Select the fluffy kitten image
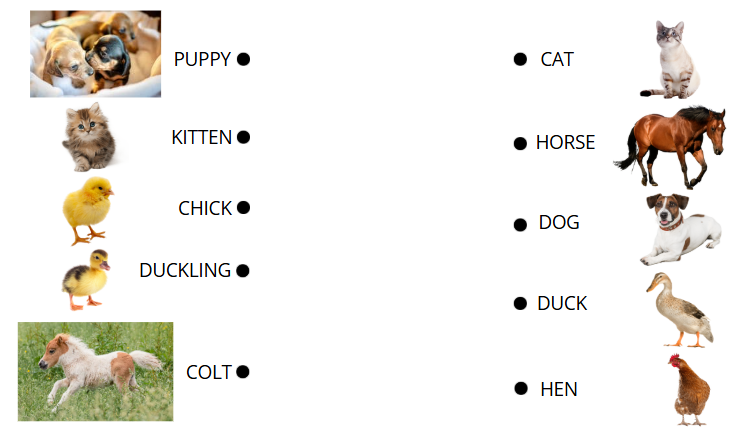The width and height of the screenshot is (735, 433). click(90, 137)
